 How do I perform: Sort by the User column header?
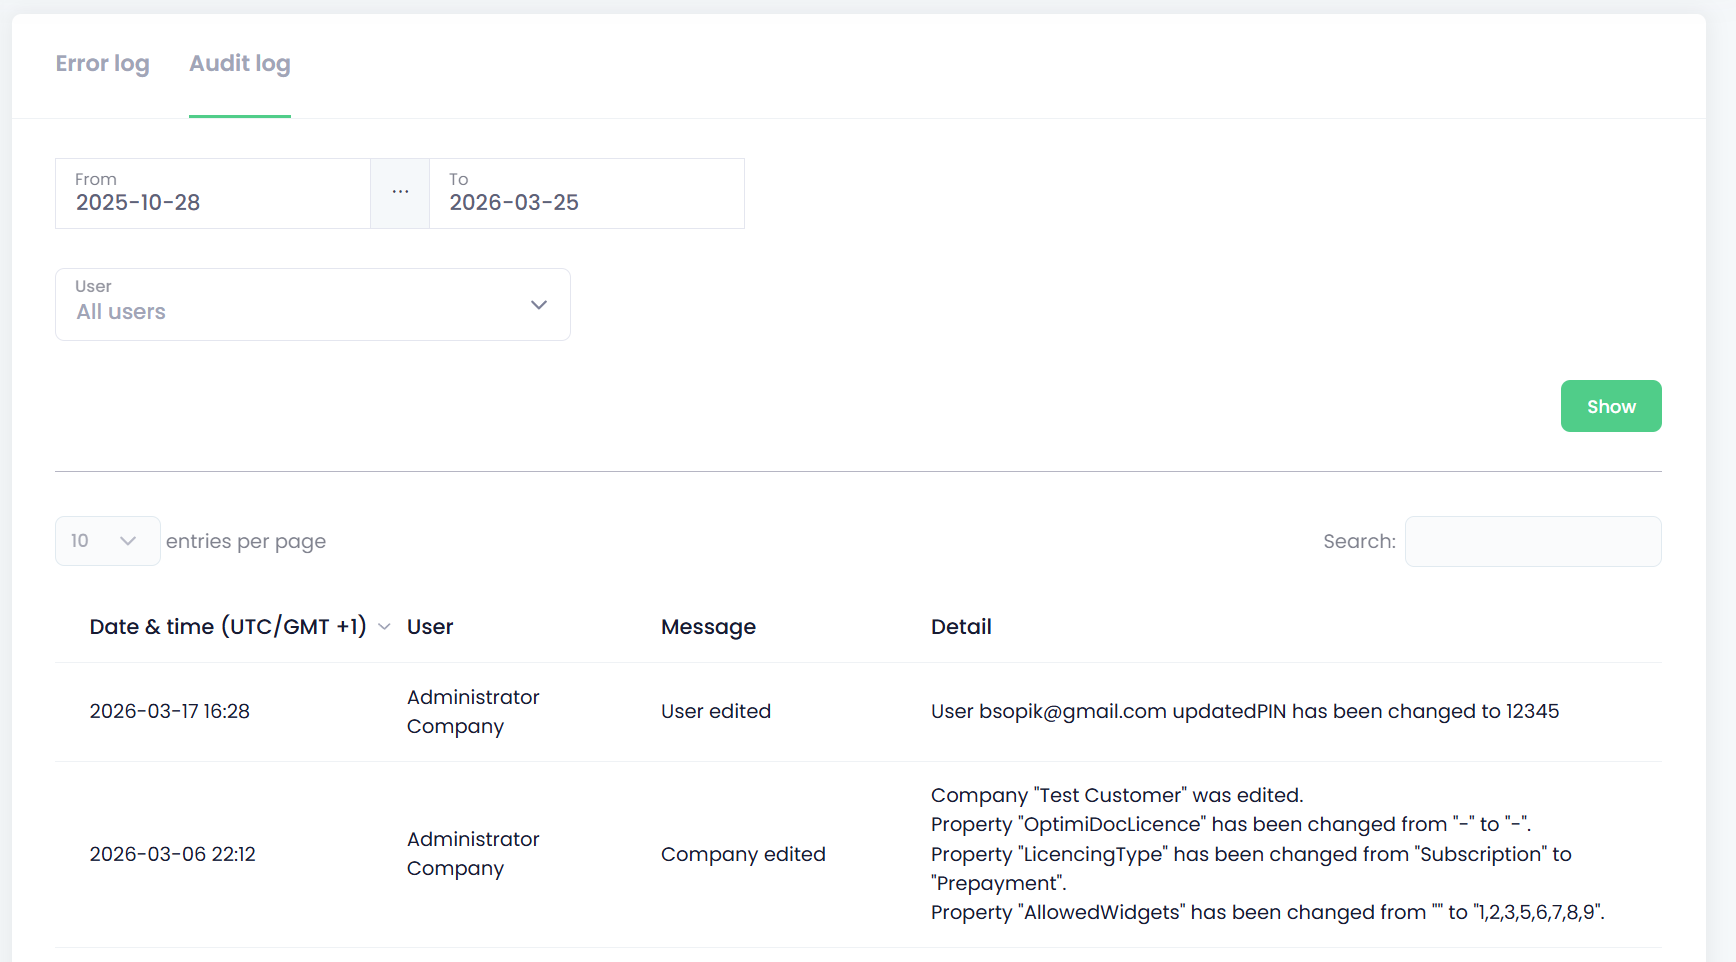(430, 627)
